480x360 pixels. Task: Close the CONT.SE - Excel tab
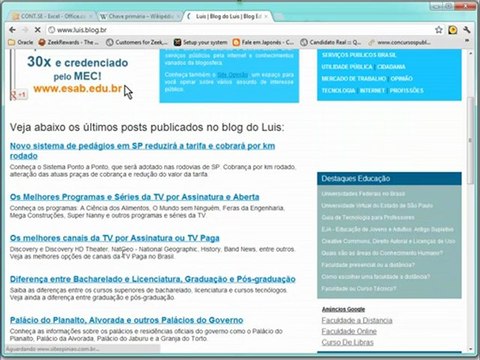[x=90, y=16]
